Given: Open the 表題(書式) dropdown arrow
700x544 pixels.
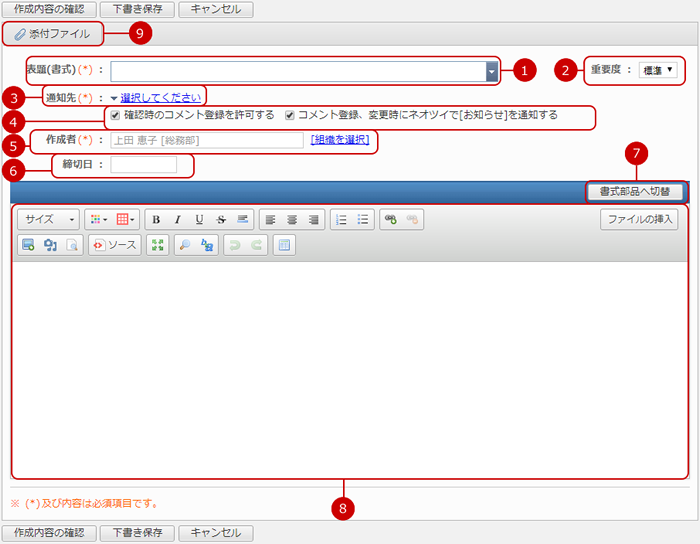Looking at the screenshot, I should 491,71.
